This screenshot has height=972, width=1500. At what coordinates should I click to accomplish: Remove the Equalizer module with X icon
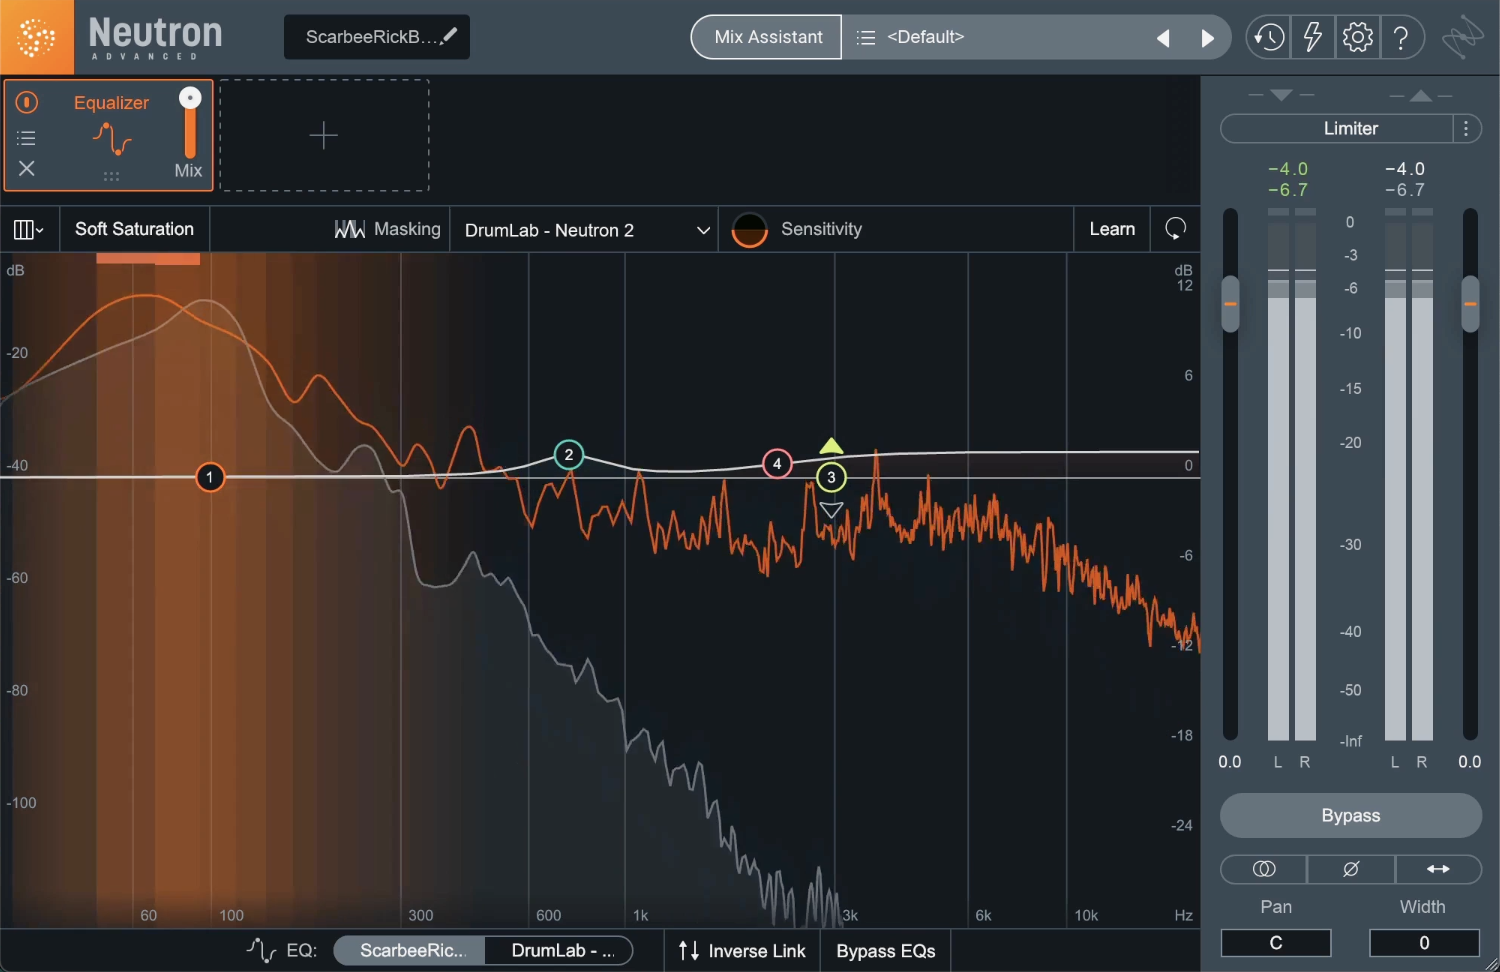tap(27, 168)
